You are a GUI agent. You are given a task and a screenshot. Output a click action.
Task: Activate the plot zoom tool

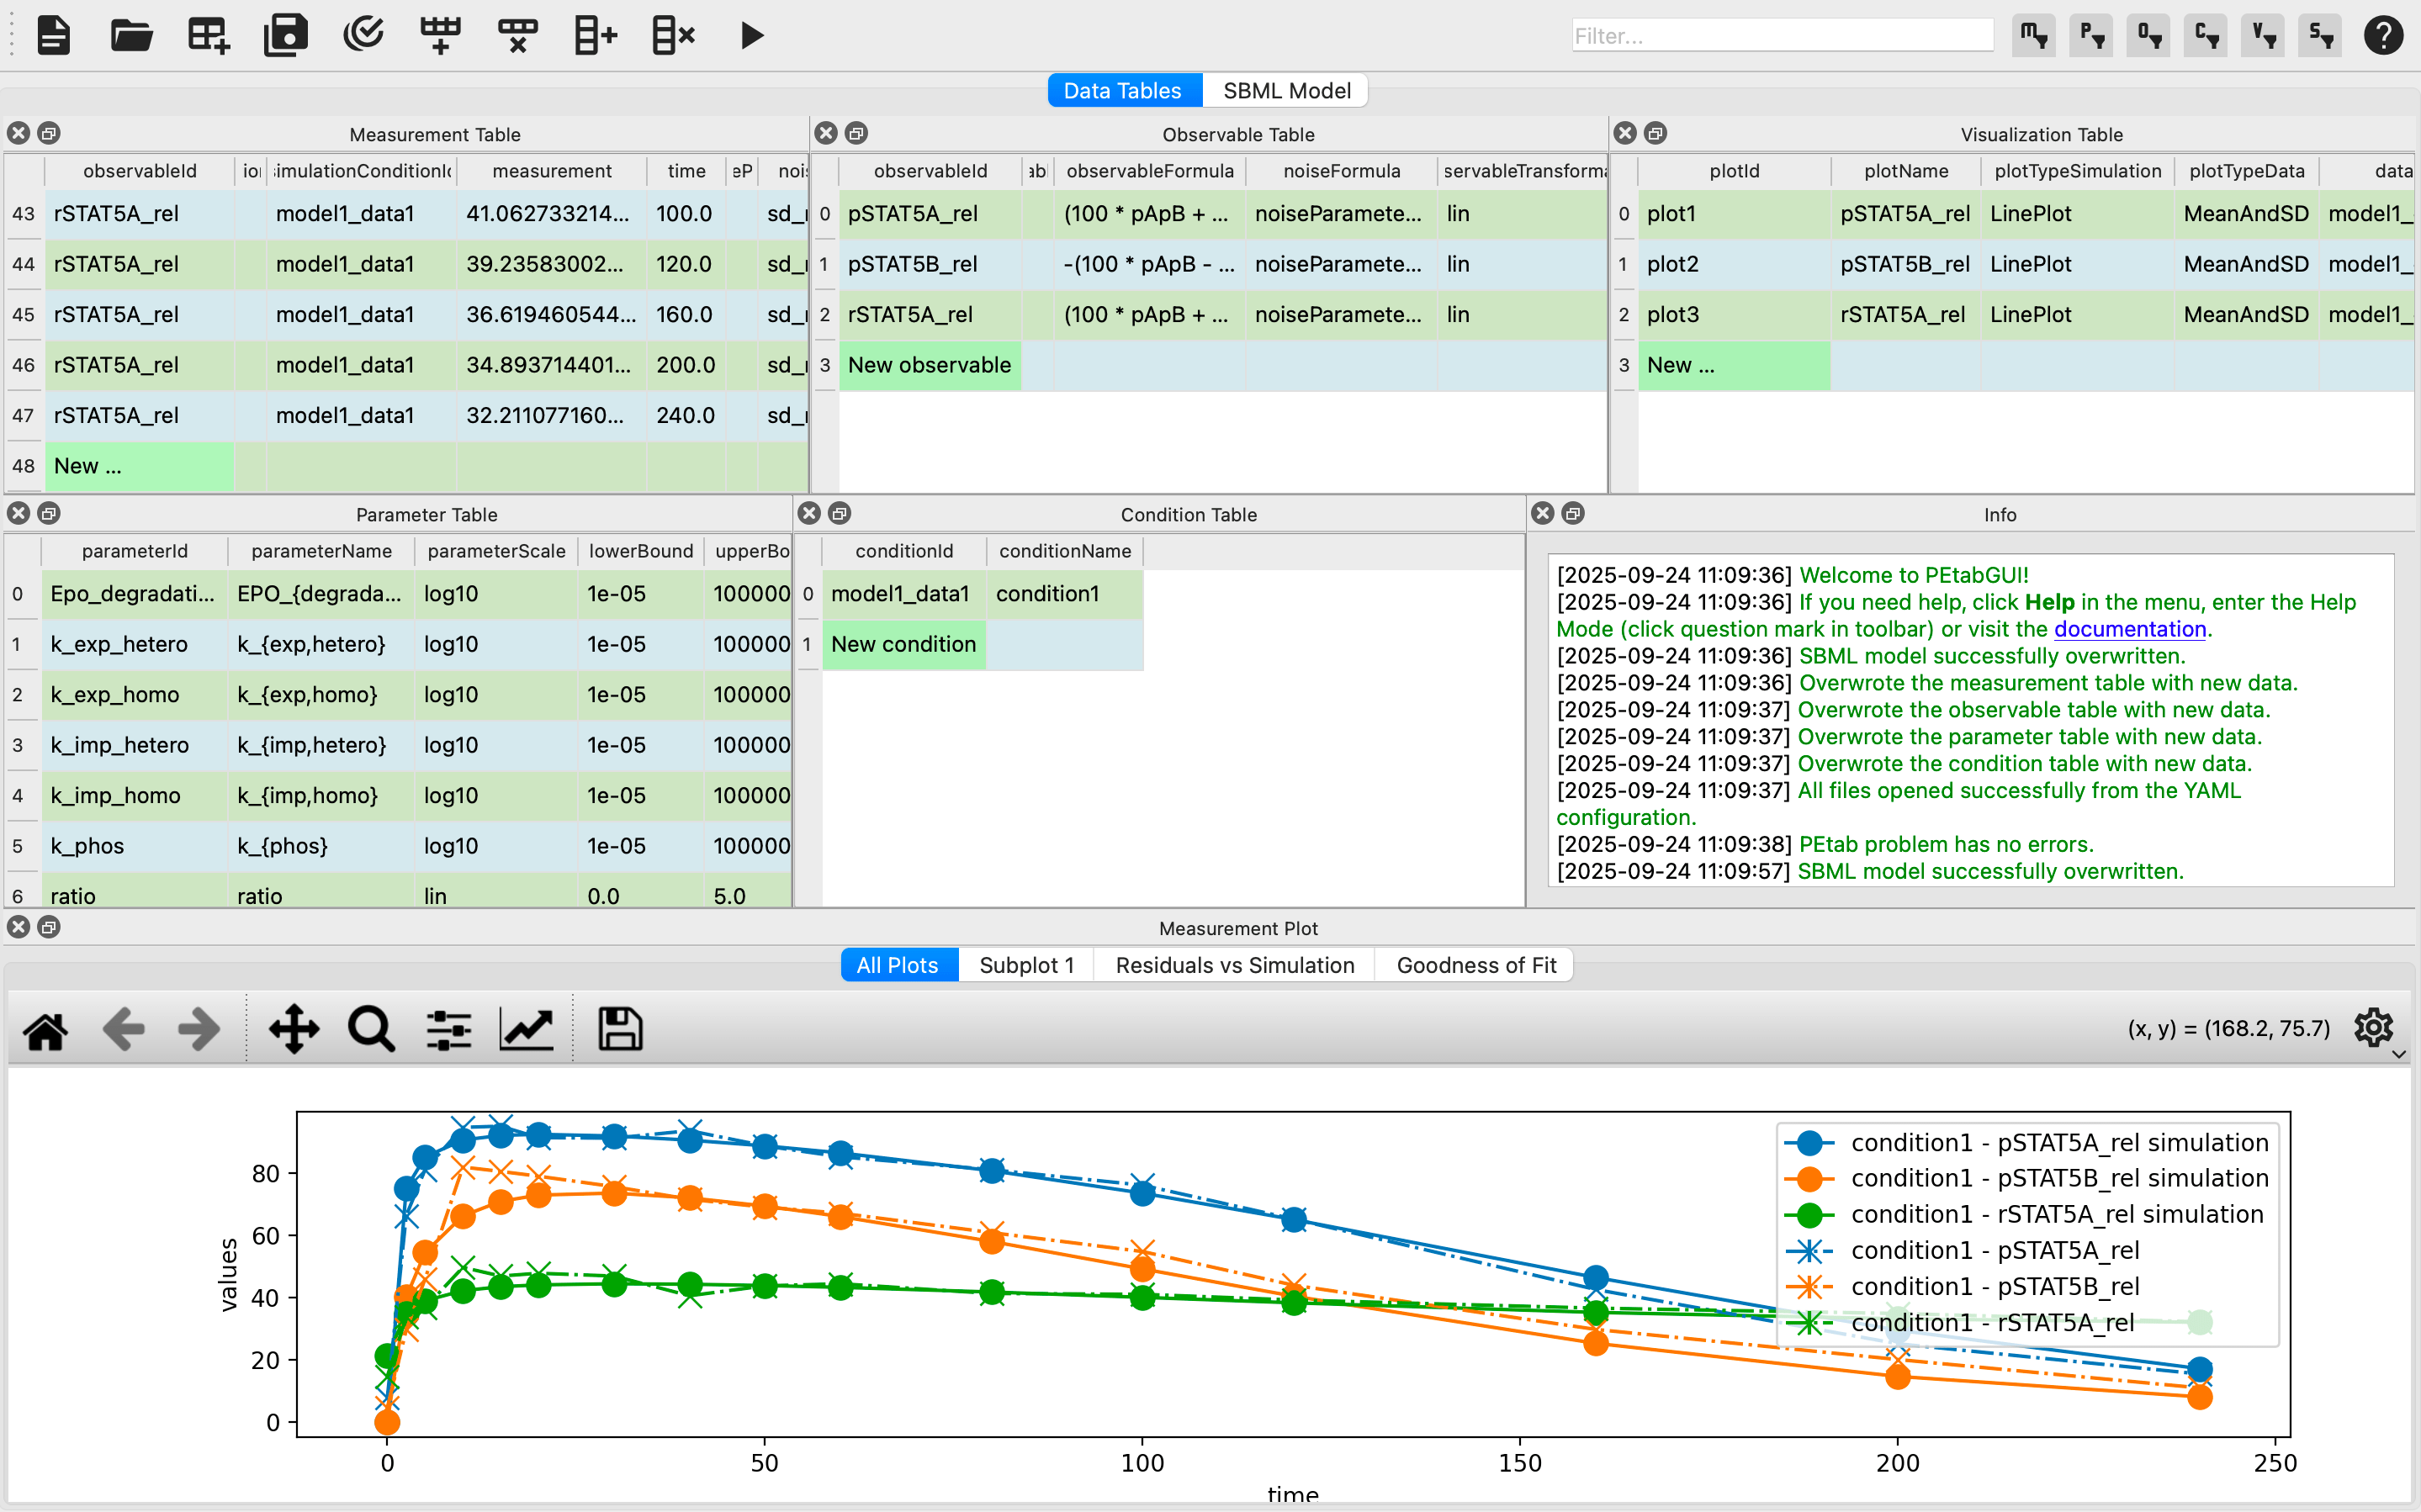click(x=369, y=1028)
